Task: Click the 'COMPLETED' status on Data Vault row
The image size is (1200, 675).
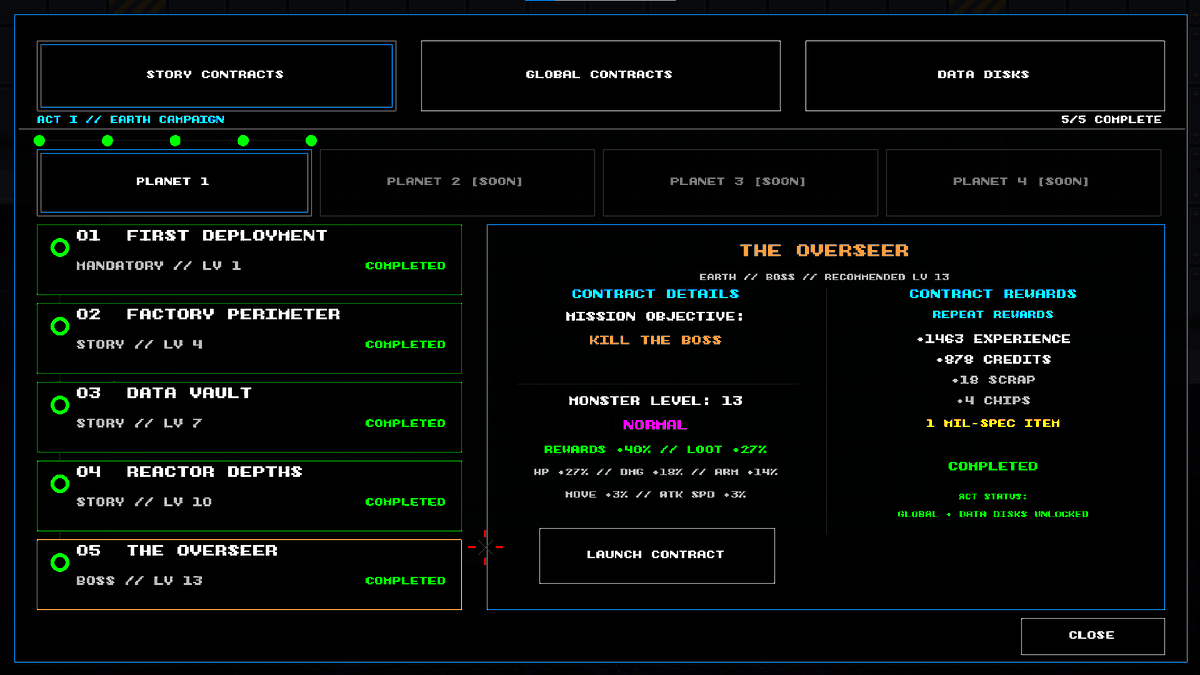Action: point(405,424)
